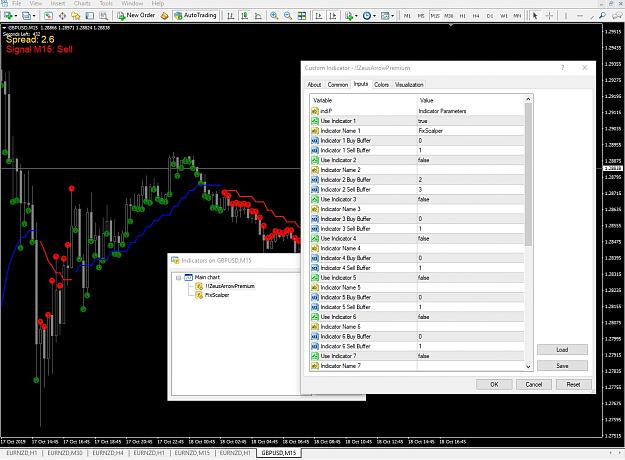Toggle the Terminal panel icon
The height and width of the screenshot is (460, 625).
(90, 16)
